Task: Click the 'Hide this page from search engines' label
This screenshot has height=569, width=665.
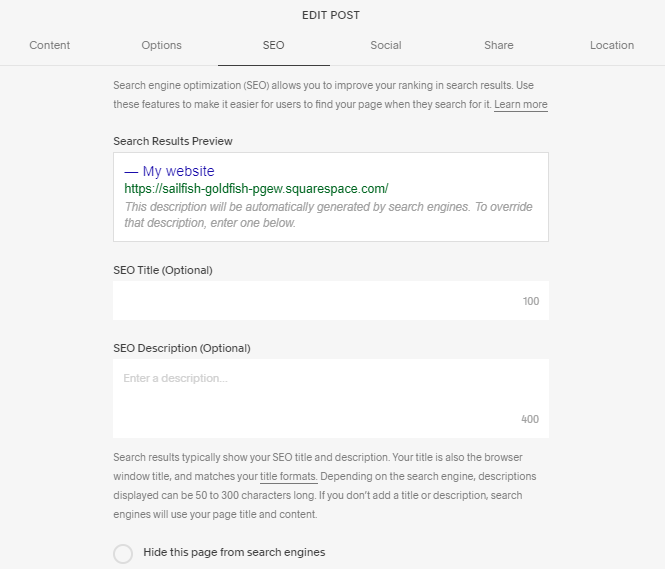Action: [234, 552]
